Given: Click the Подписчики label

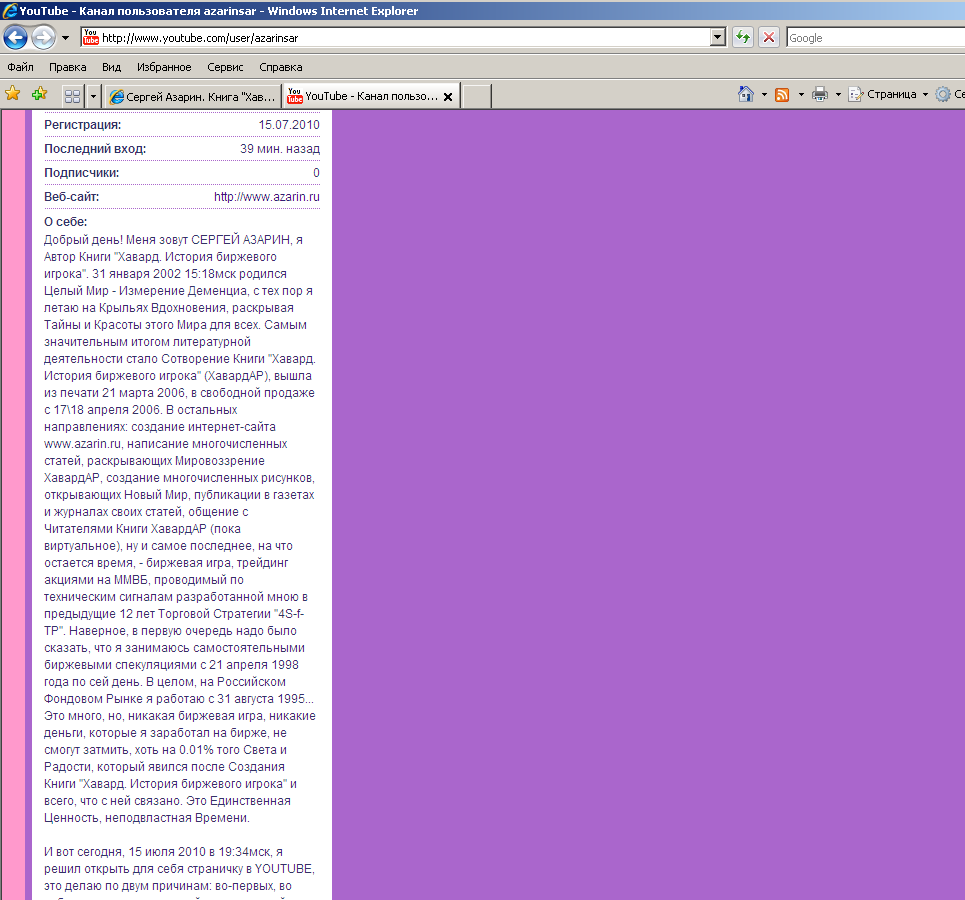Looking at the screenshot, I should coord(82,173).
